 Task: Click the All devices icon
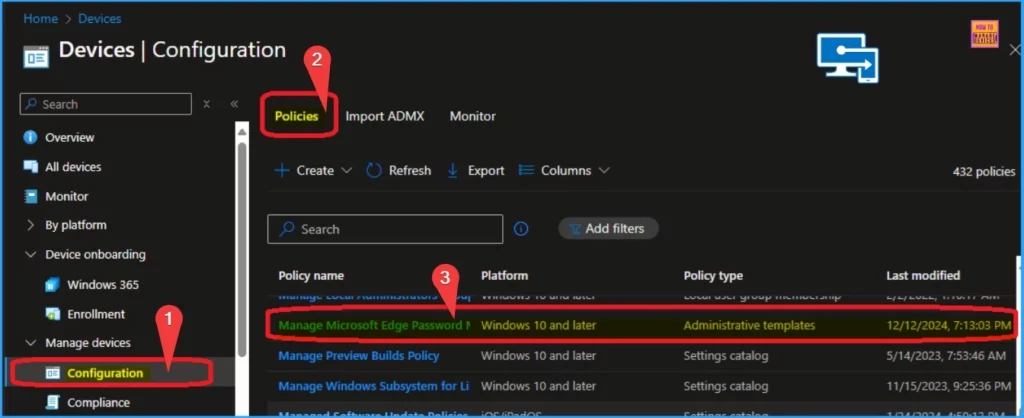point(31,167)
